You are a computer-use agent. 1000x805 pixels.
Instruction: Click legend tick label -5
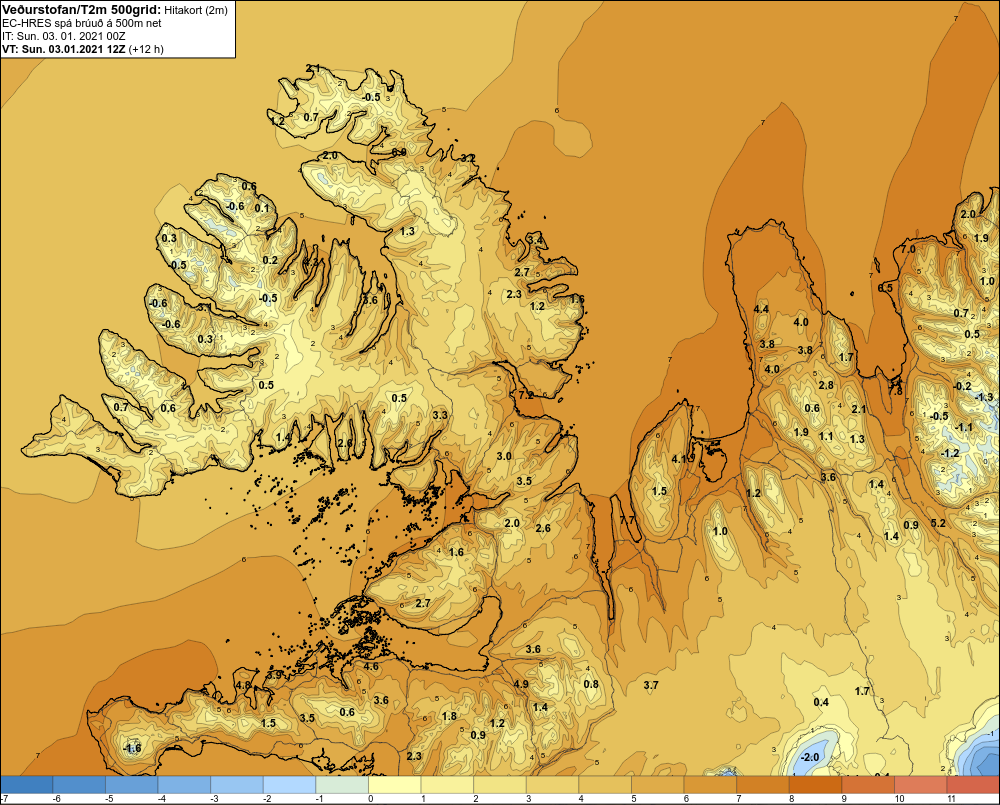pyautogui.click(x=108, y=799)
